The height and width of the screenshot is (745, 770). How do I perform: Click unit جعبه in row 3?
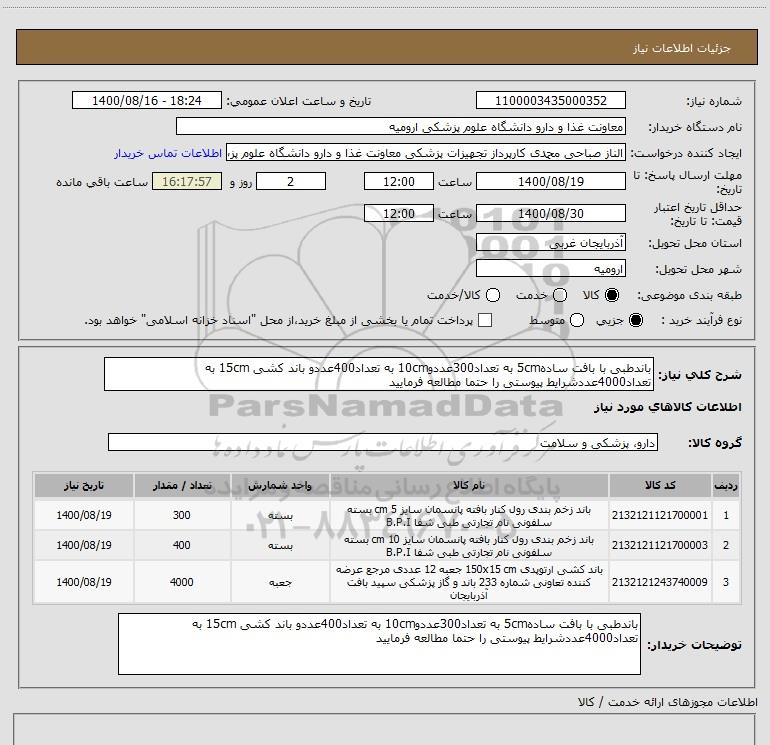(280, 582)
